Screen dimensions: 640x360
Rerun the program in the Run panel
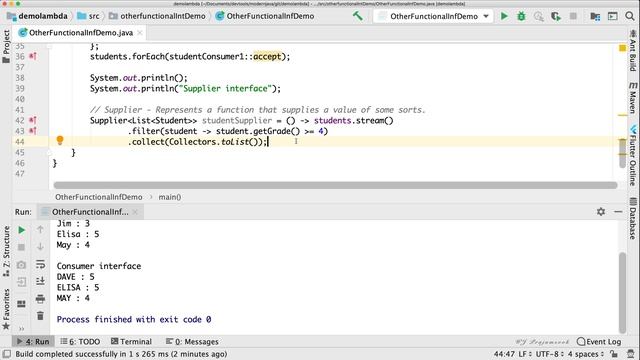point(22,230)
